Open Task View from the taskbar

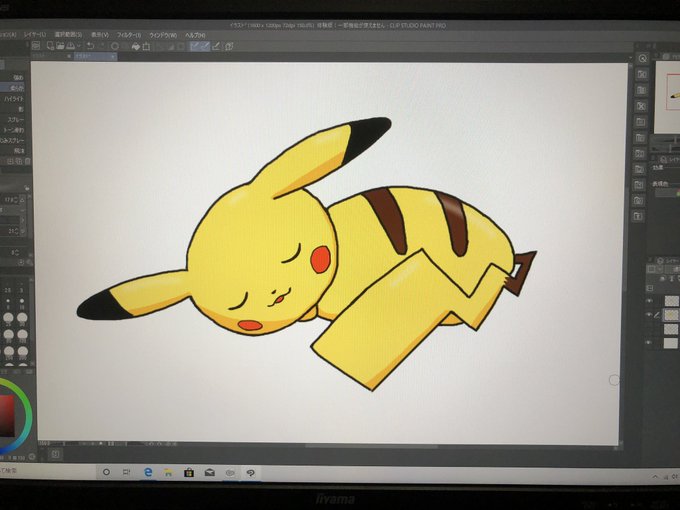pos(126,472)
